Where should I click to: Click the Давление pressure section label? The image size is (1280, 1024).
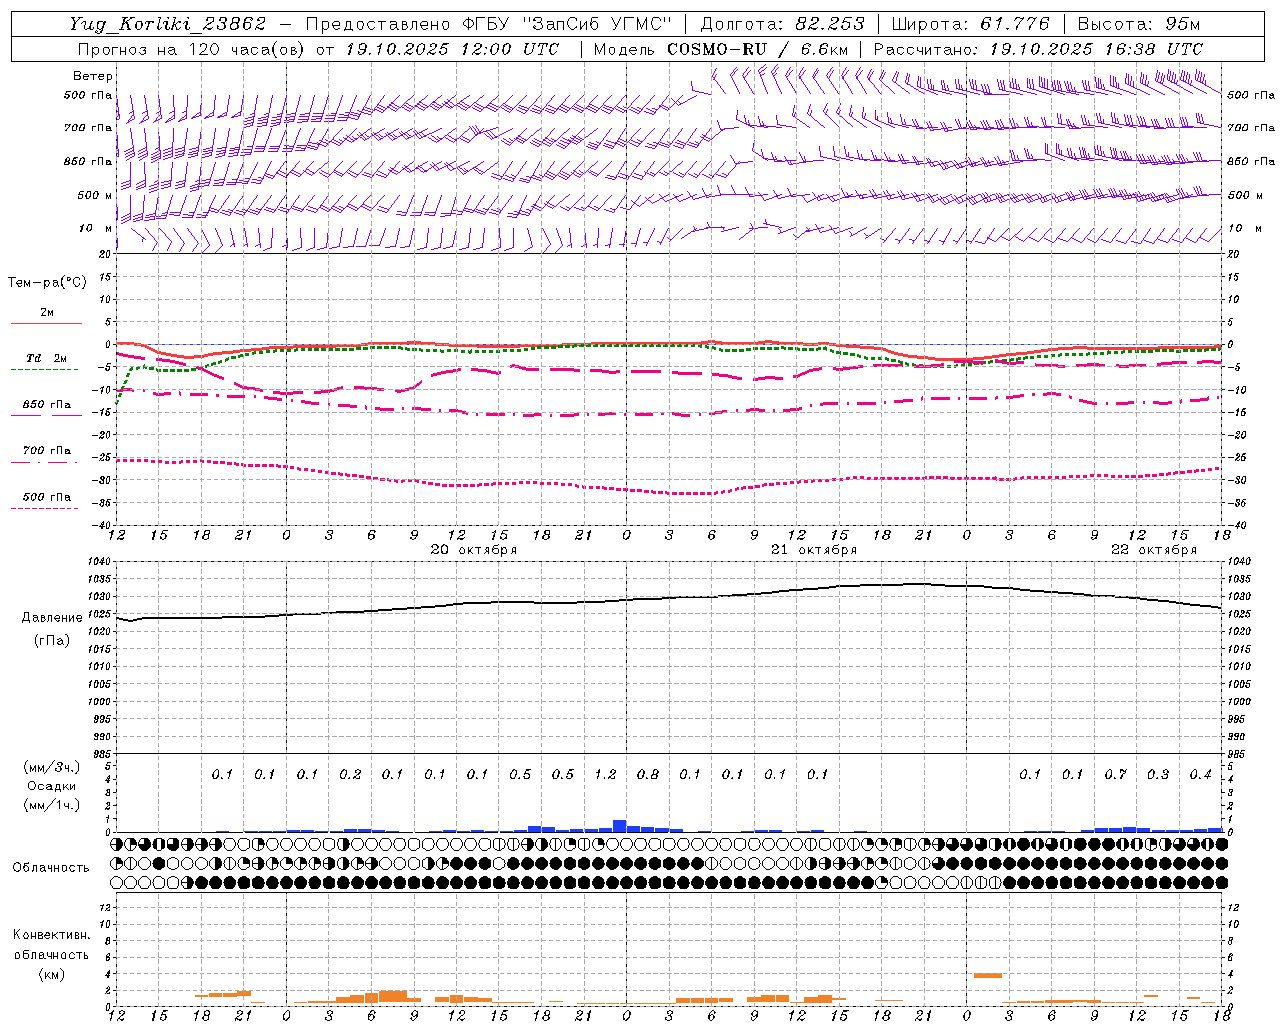(52, 618)
